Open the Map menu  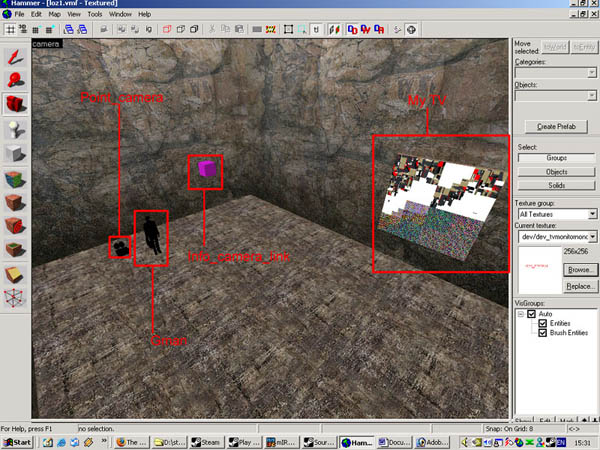click(x=54, y=15)
